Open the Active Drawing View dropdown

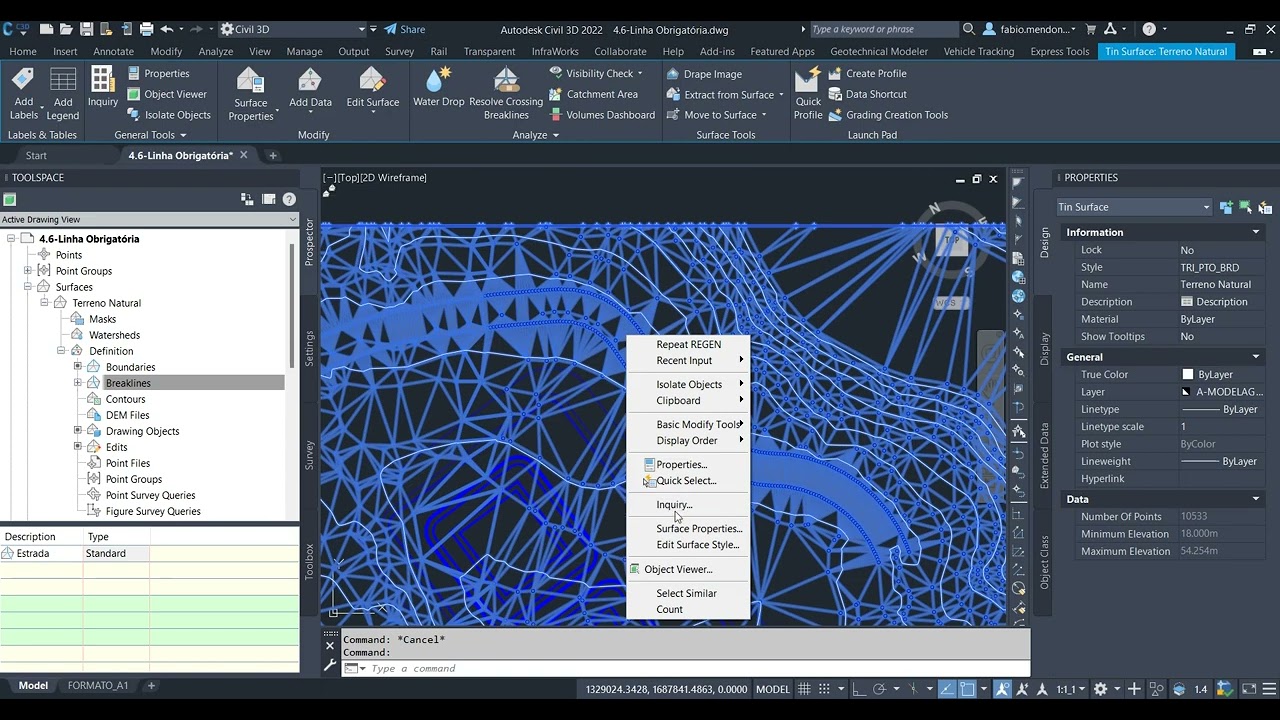tap(149, 219)
